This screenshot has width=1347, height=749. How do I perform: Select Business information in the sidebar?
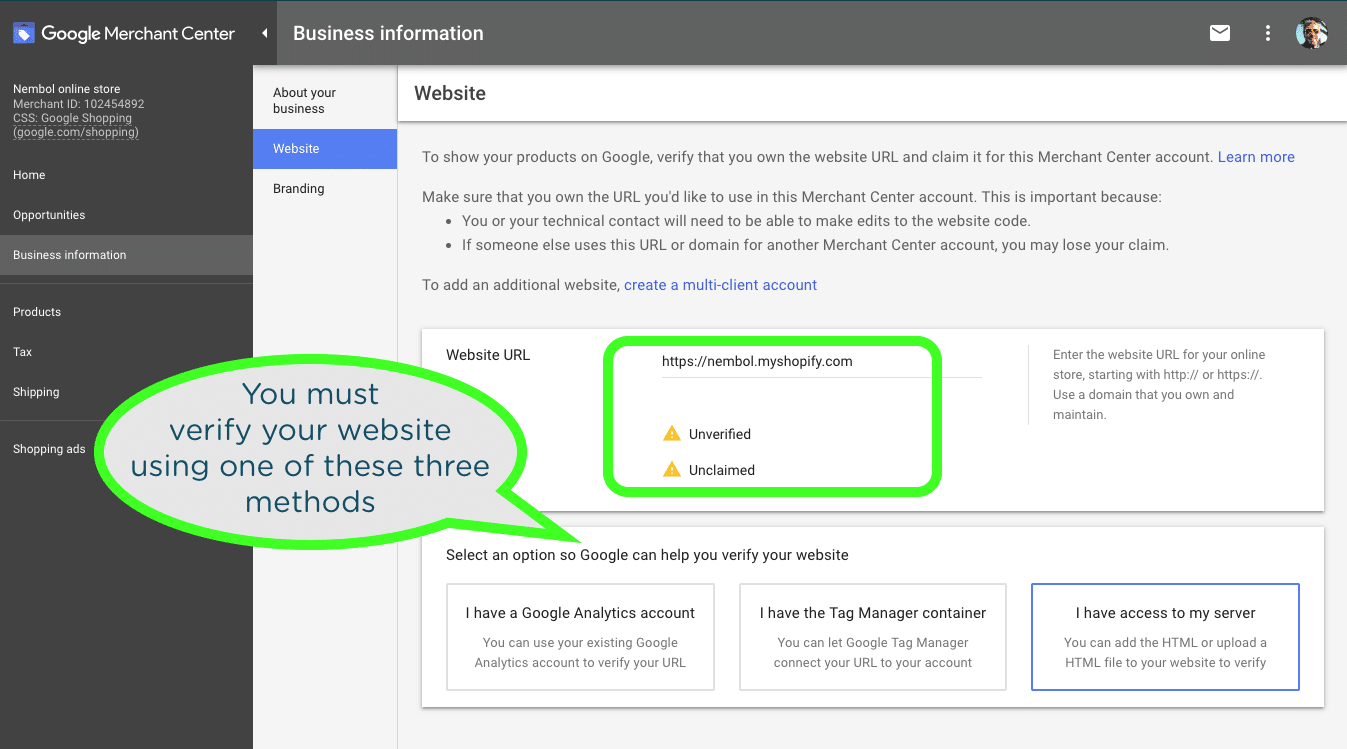[126, 255]
